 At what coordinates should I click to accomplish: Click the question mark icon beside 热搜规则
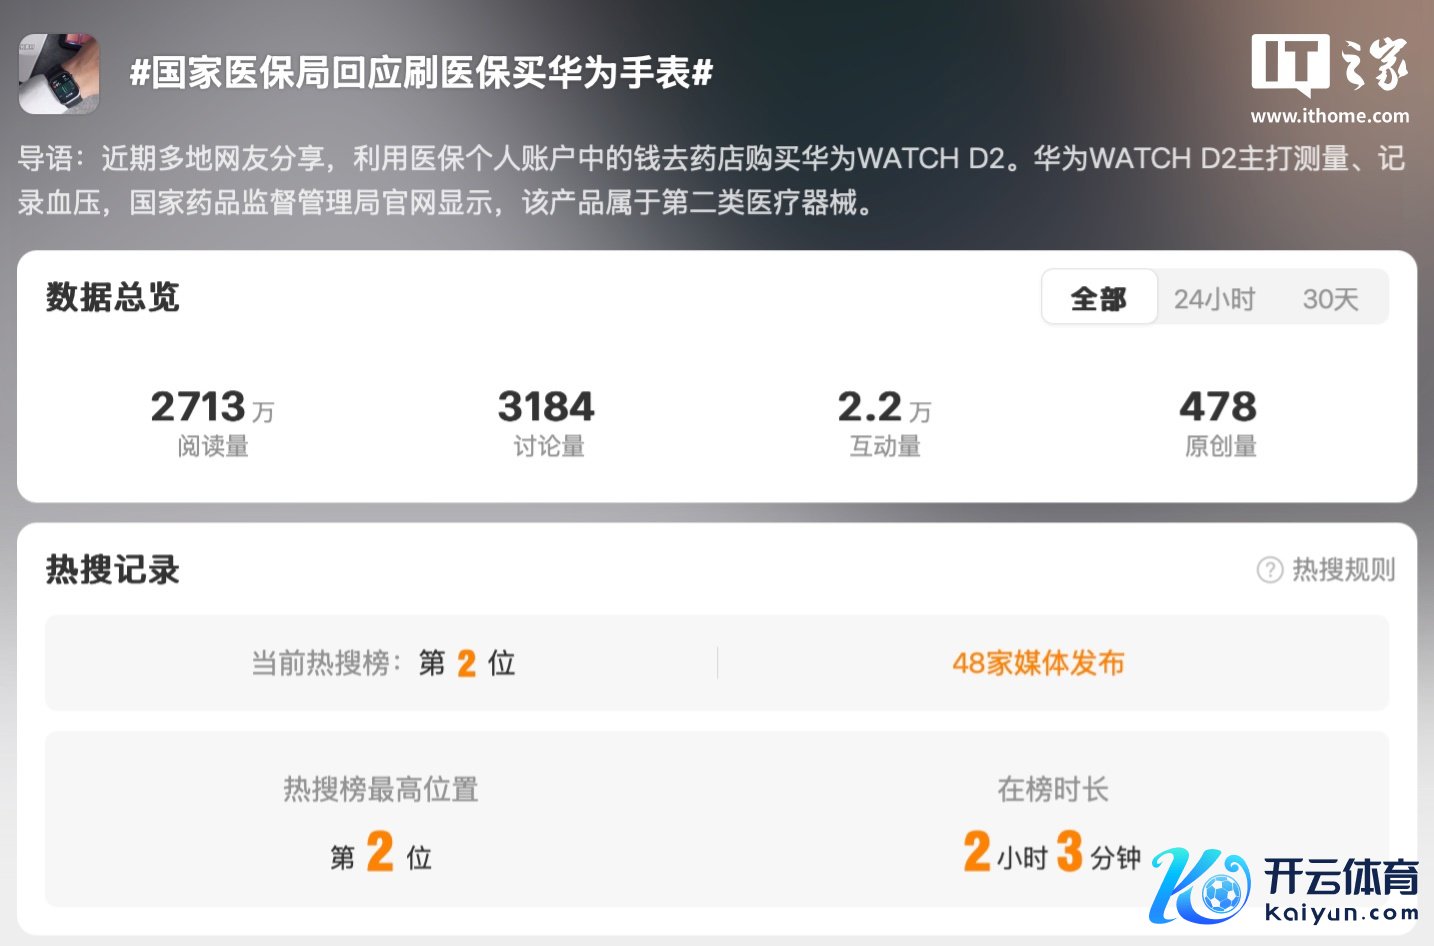[1269, 570]
